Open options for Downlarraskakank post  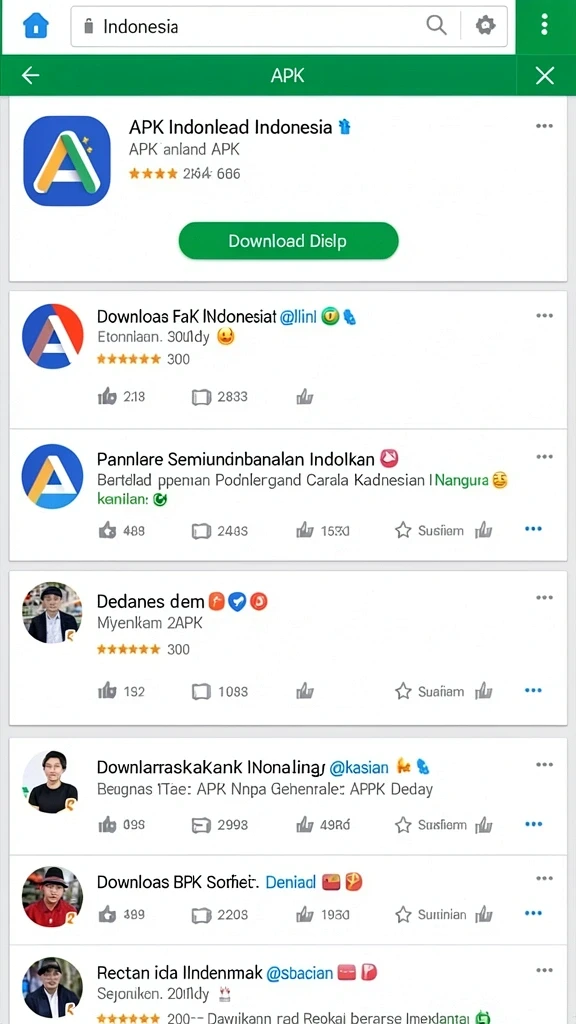(544, 764)
